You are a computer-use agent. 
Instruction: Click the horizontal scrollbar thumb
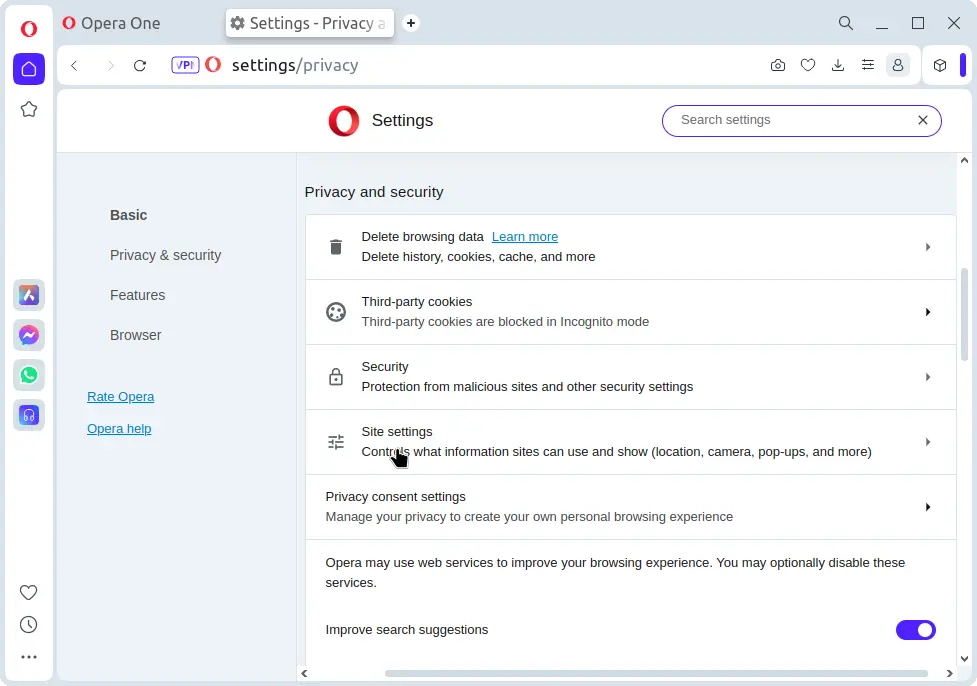[x=656, y=673]
